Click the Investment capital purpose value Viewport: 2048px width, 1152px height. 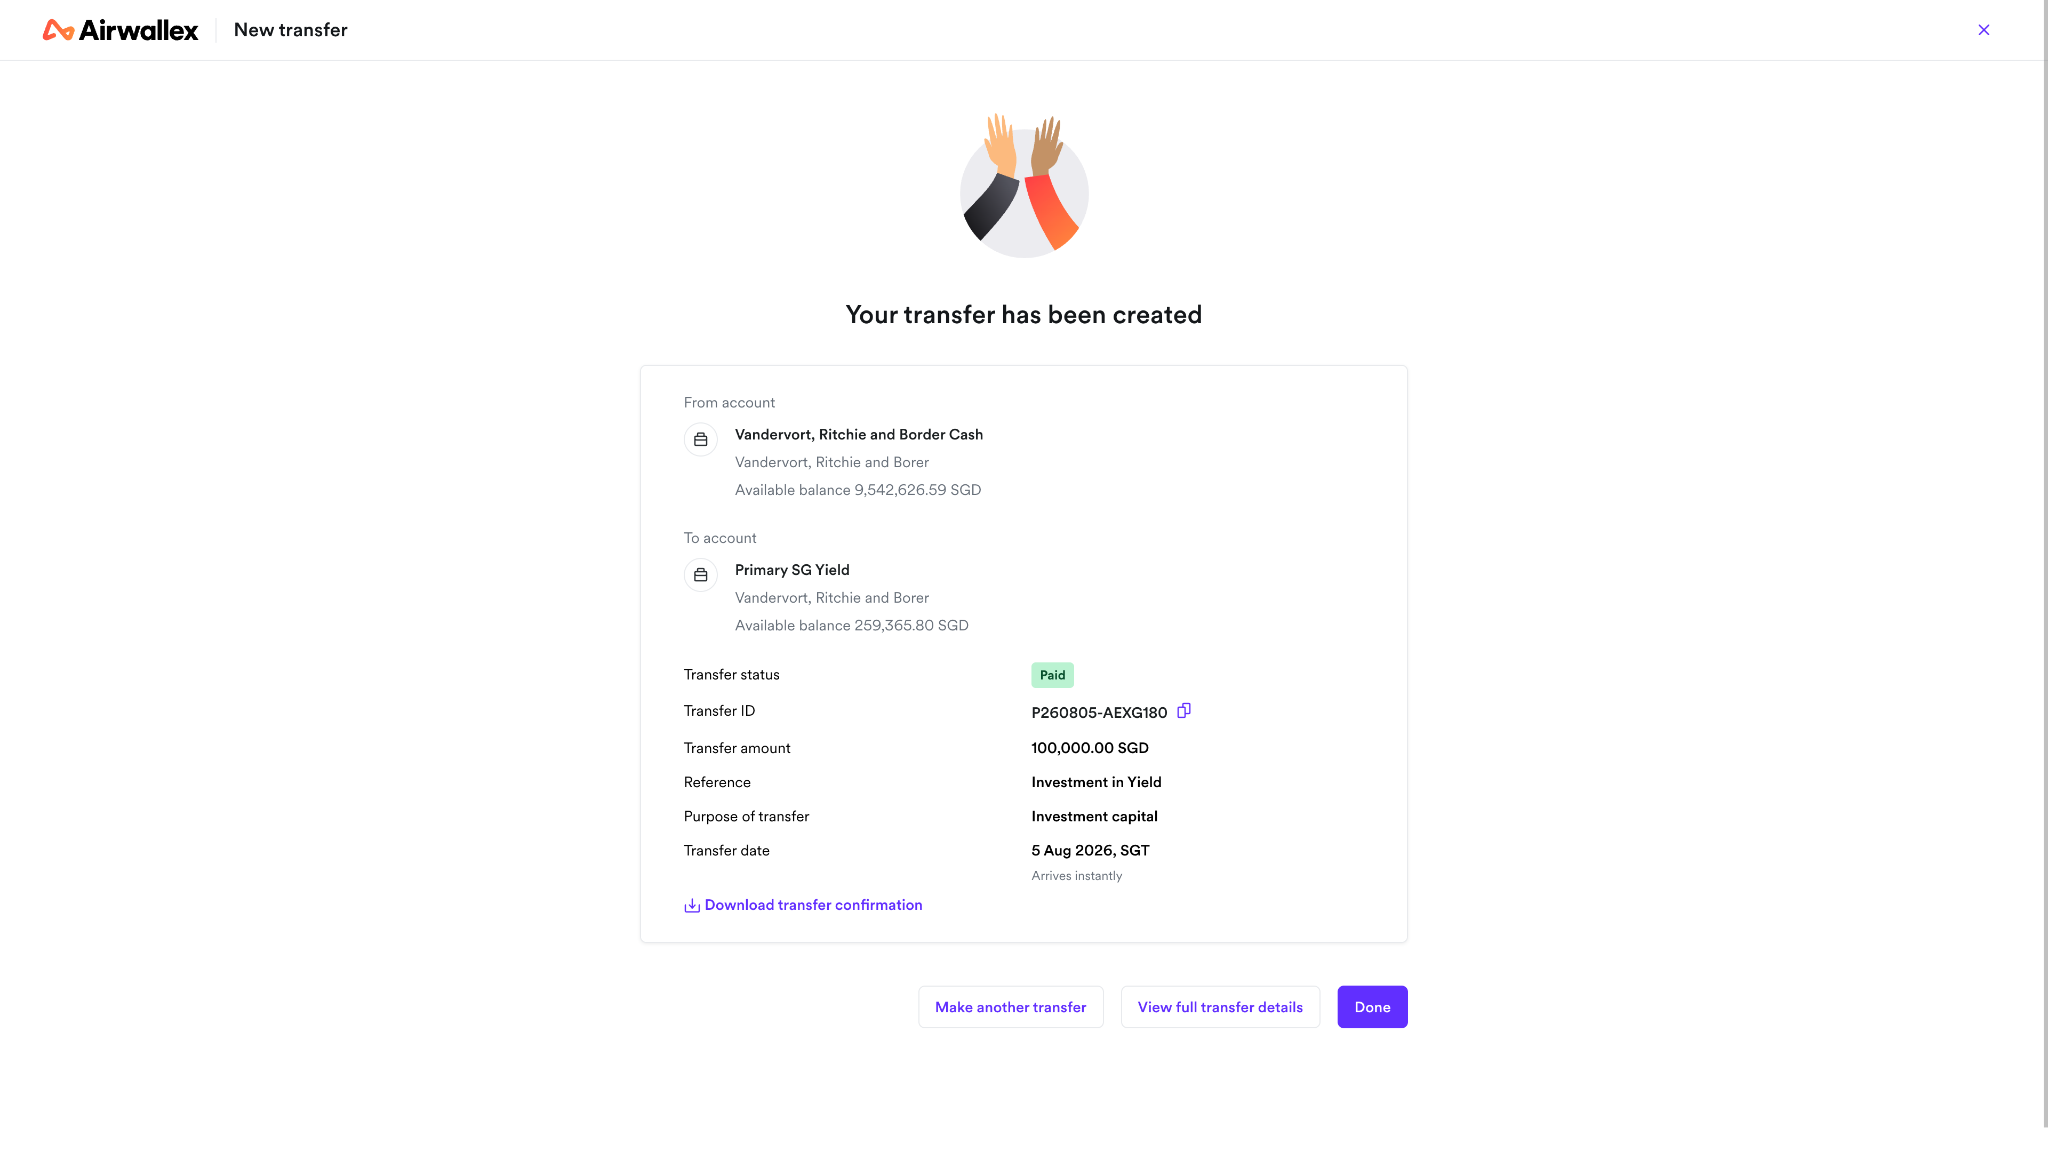click(1095, 816)
